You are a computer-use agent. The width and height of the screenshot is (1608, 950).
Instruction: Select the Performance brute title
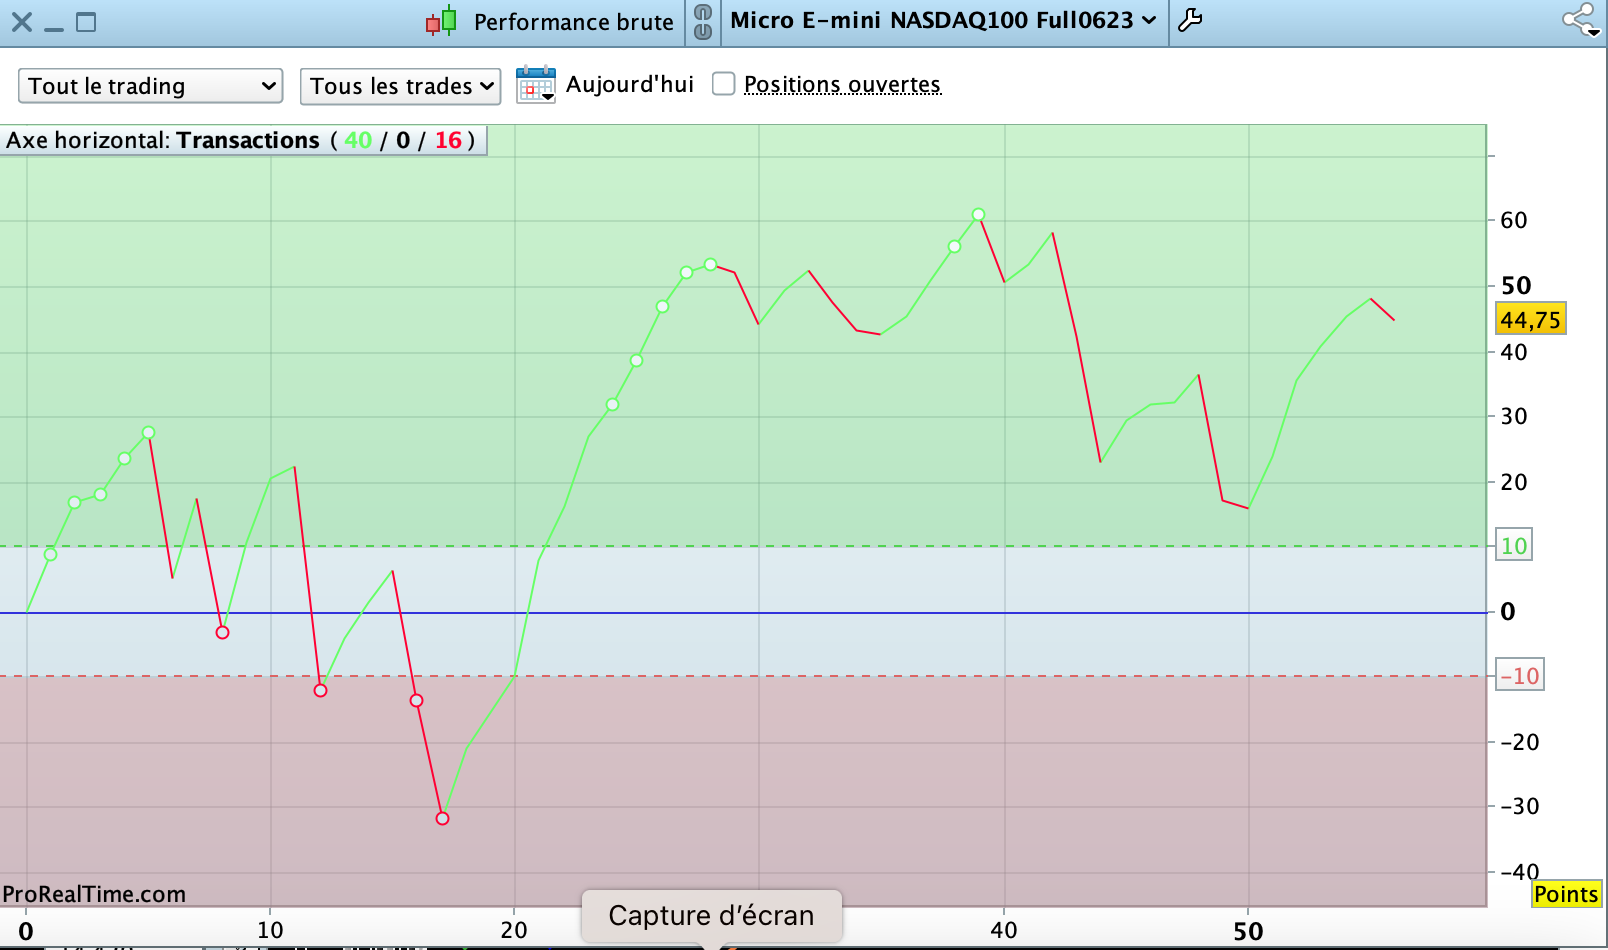pyautogui.click(x=574, y=22)
